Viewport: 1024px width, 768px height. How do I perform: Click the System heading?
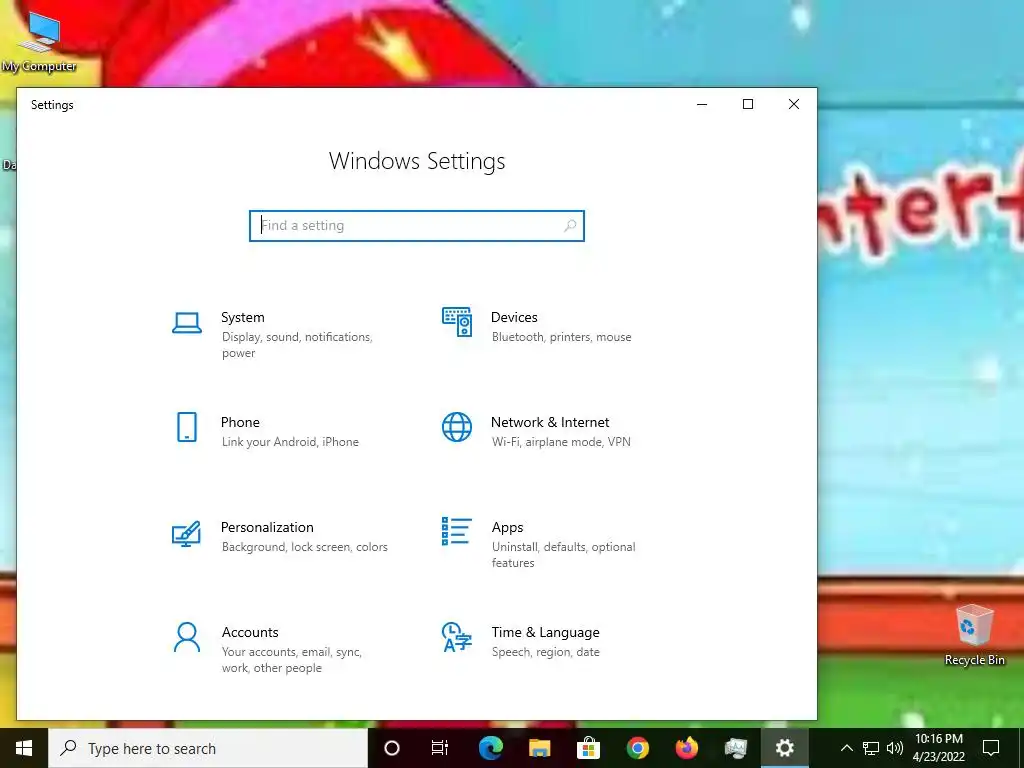coord(242,317)
